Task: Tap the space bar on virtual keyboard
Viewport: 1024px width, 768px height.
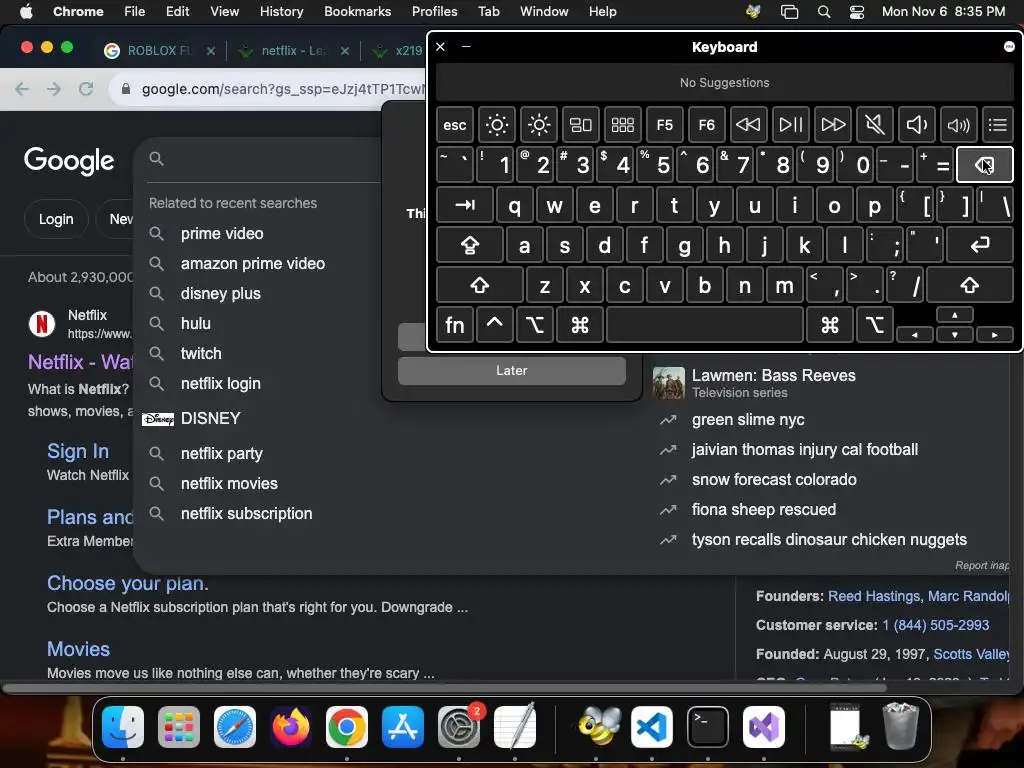Action: coord(705,325)
